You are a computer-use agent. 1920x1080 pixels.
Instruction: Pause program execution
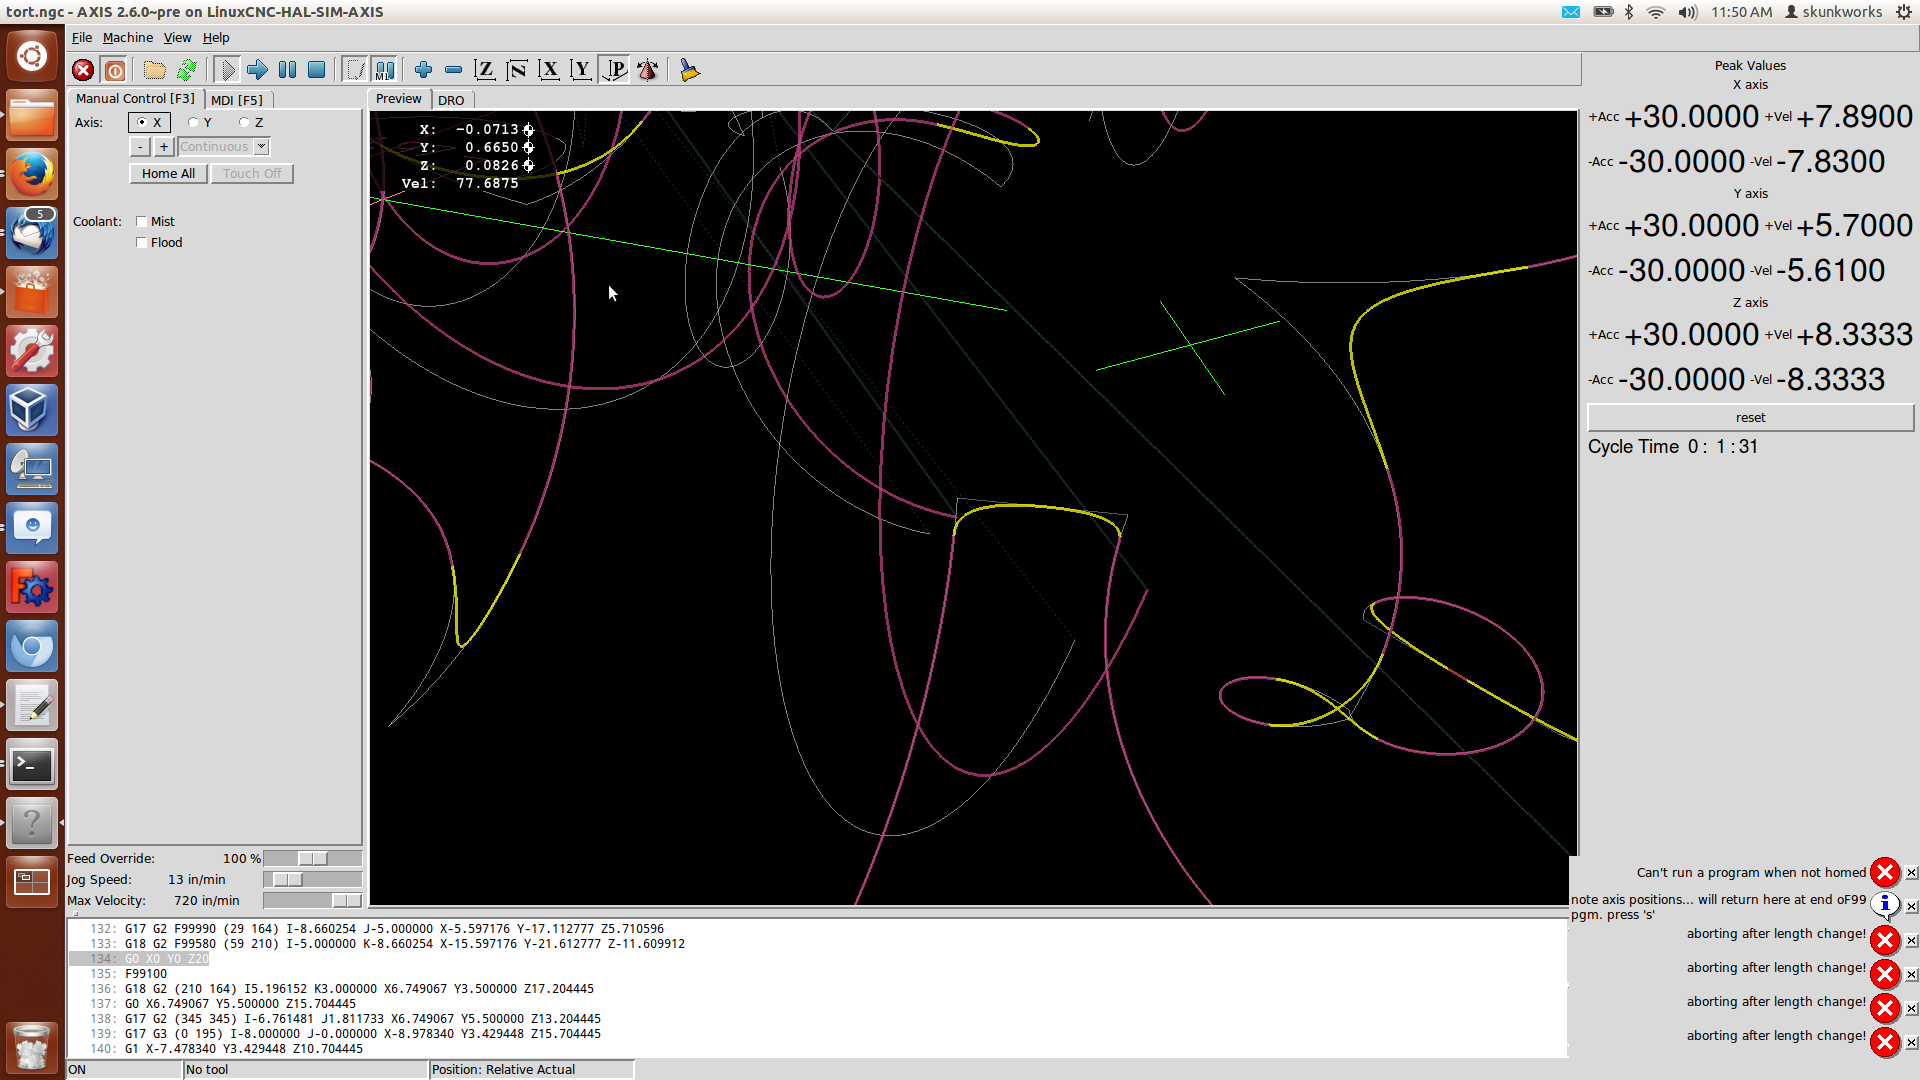[x=287, y=70]
